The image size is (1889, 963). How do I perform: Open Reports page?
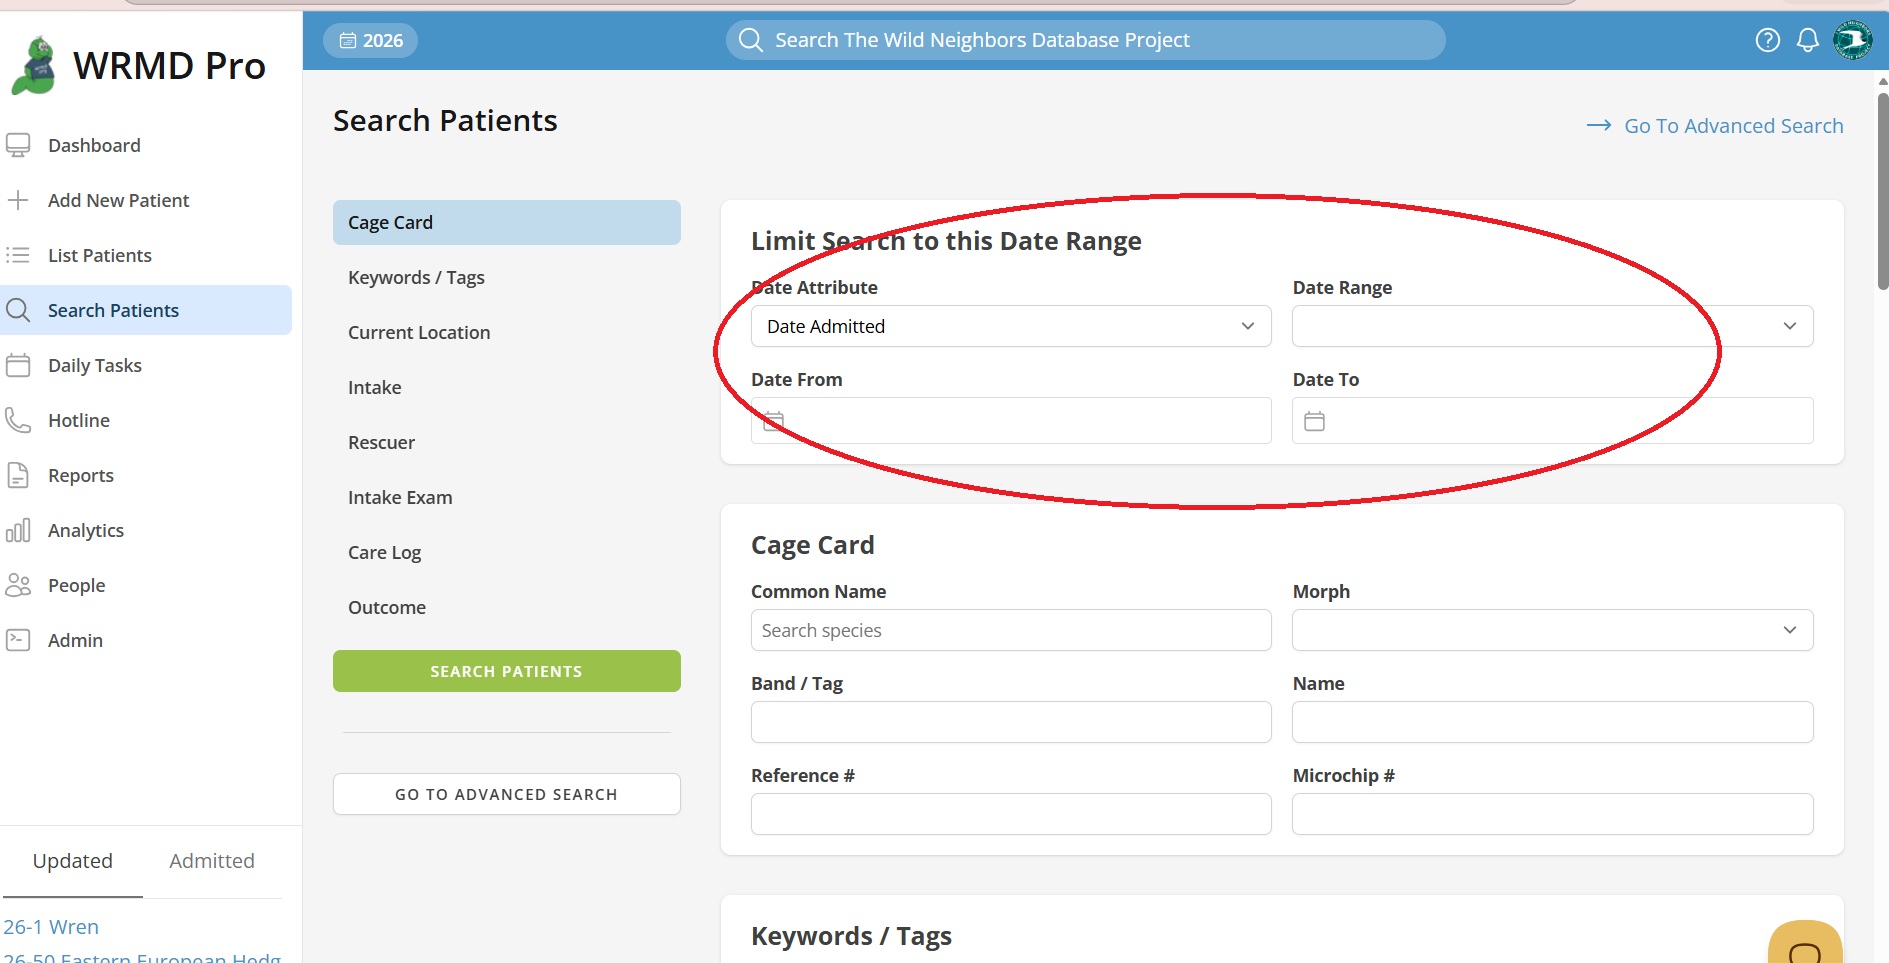81,475
